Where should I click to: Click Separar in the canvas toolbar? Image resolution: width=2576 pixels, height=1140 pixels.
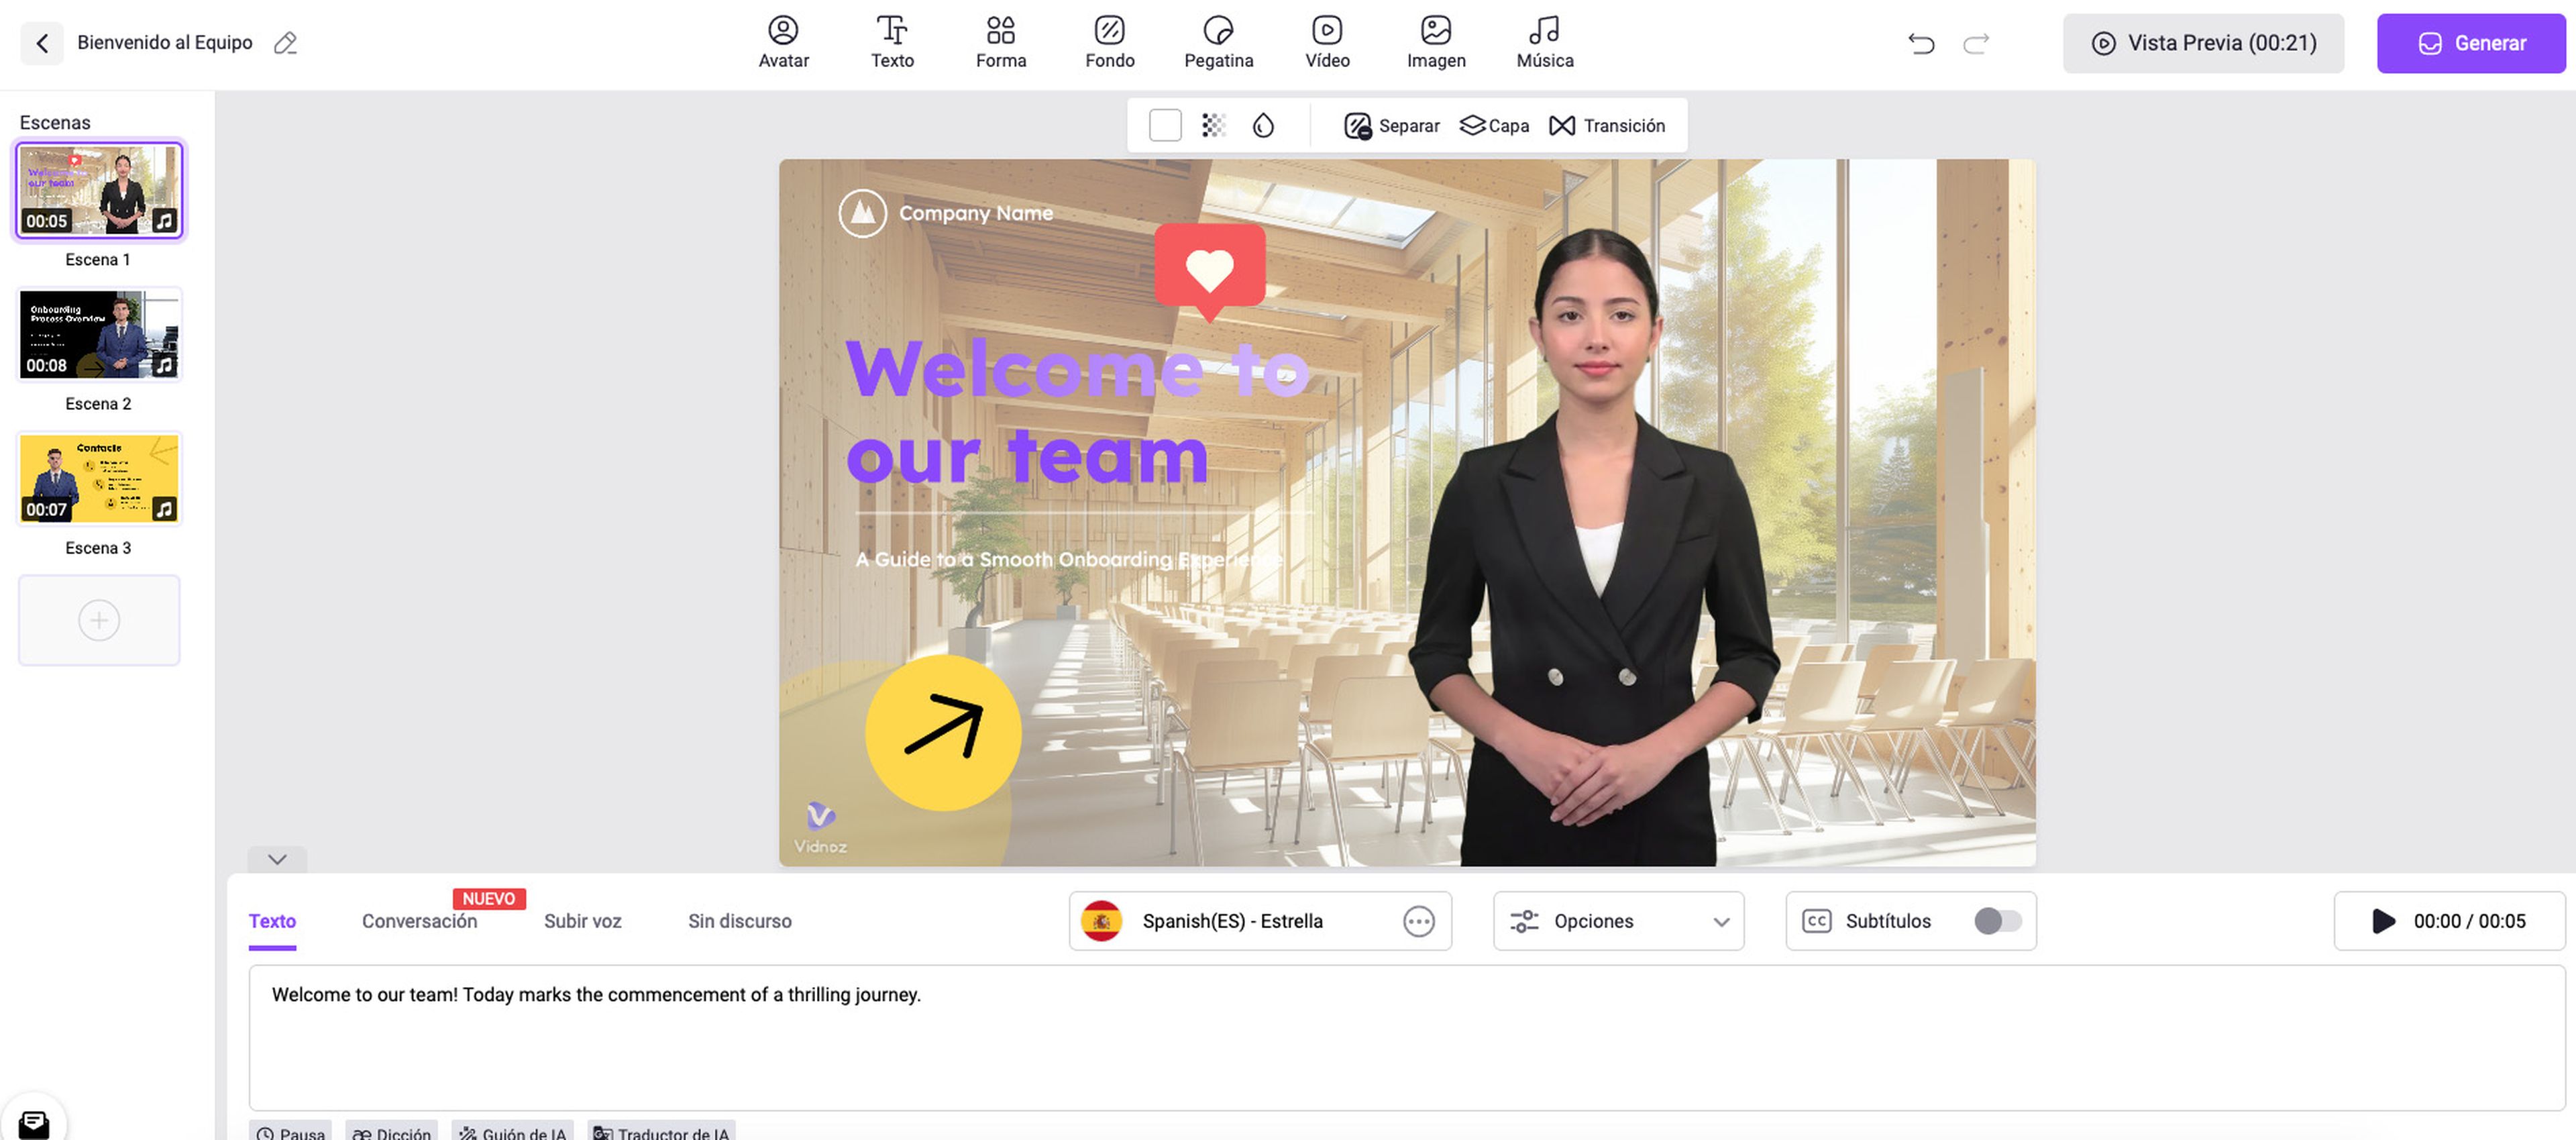click(1392, 126)
